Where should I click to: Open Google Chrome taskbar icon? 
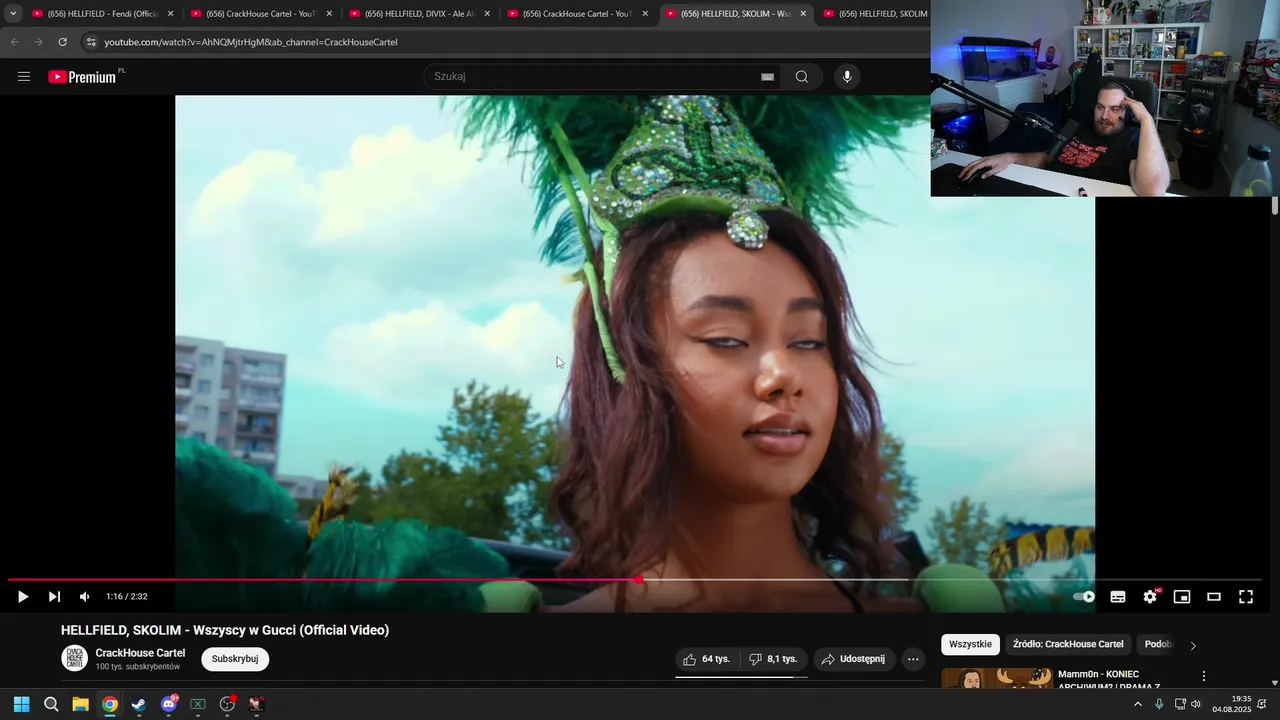tap(110, 704)
